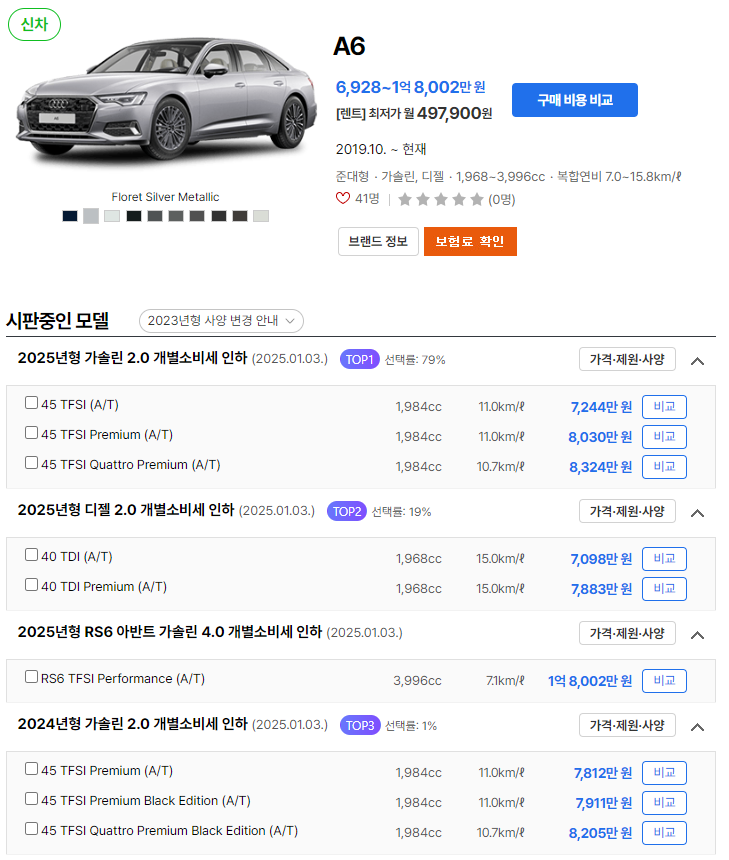Click the TOP2 badge
The height and width of the screenshot is (860, 729).
click(347, 512)
